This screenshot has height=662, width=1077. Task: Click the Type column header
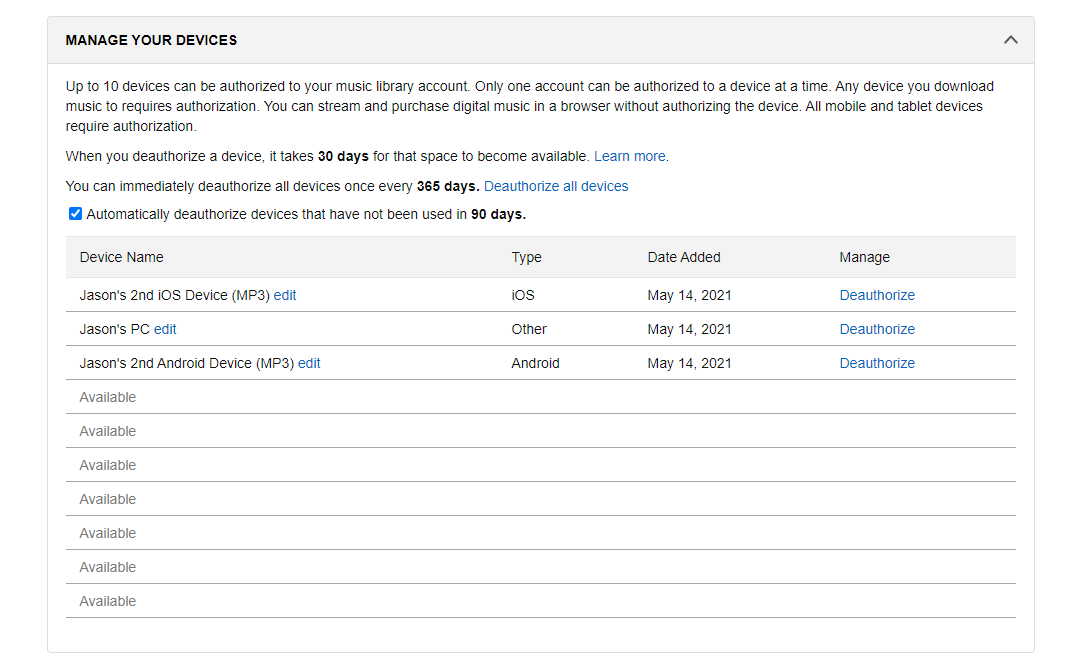(526, 258)
